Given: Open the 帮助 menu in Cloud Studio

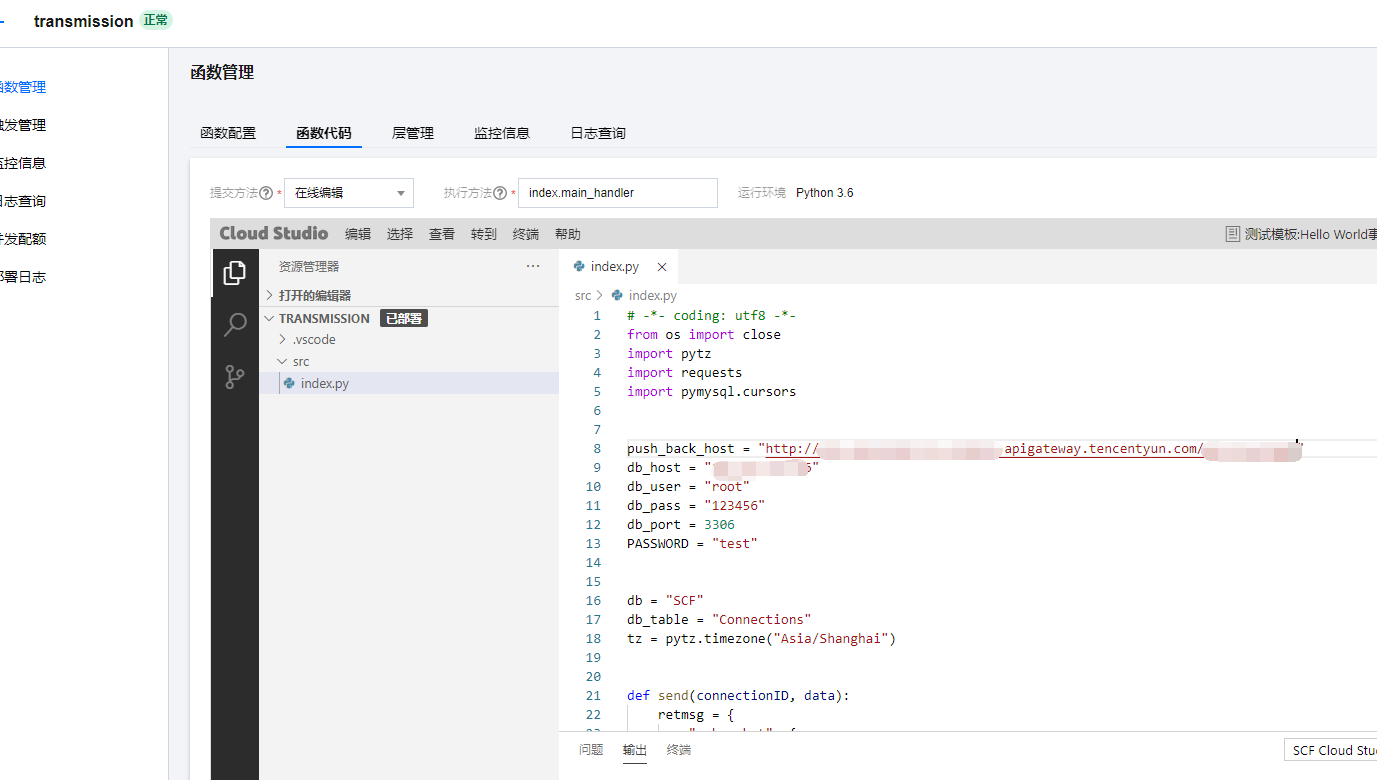Looking at the screenshot, I should [568, 234].
